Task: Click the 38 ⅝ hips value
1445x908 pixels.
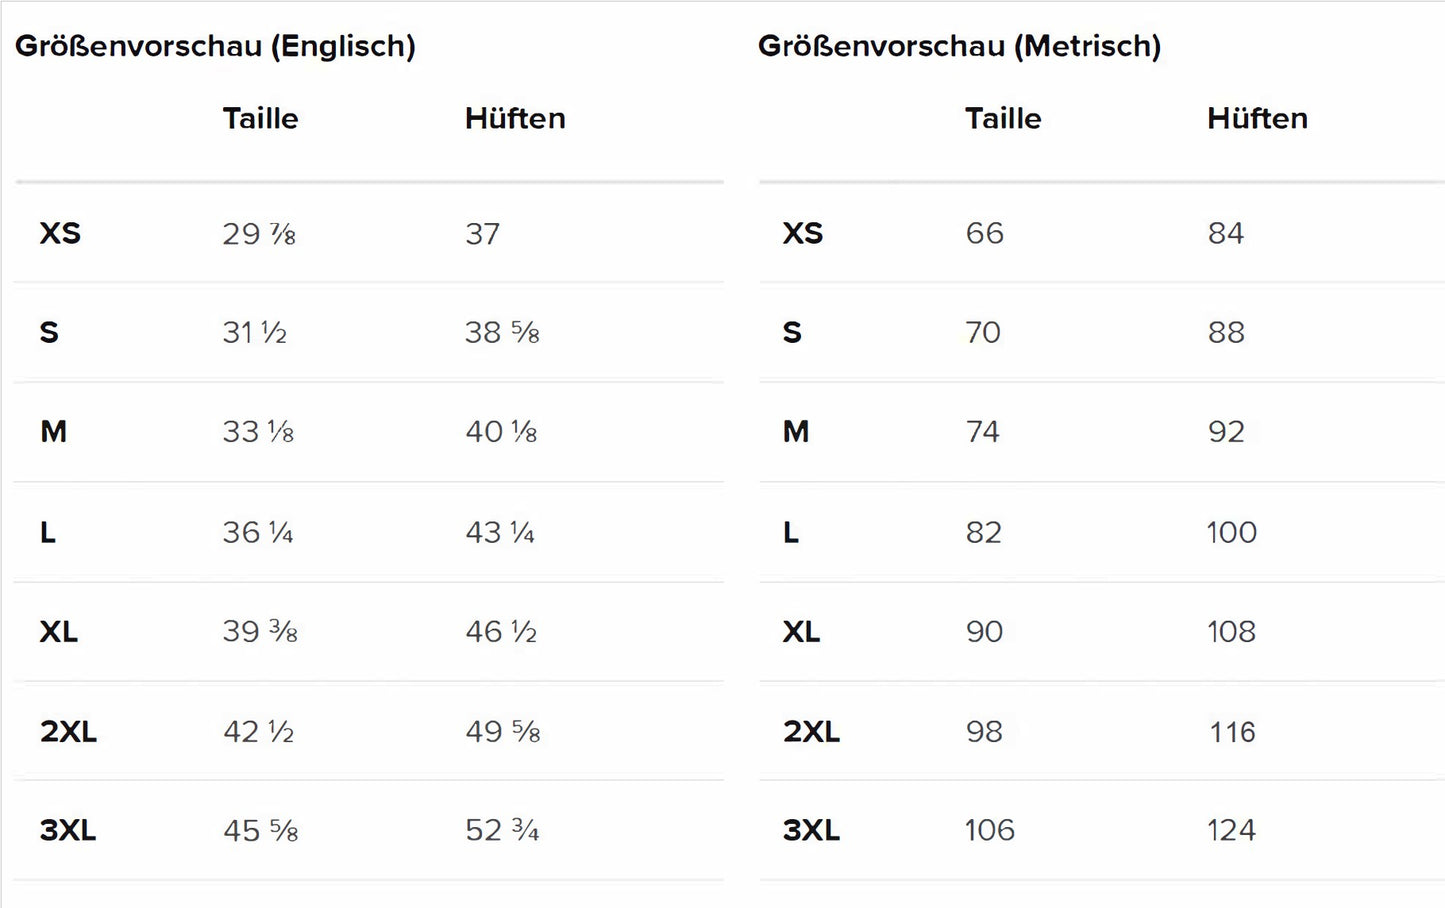Action: [502, 332]
